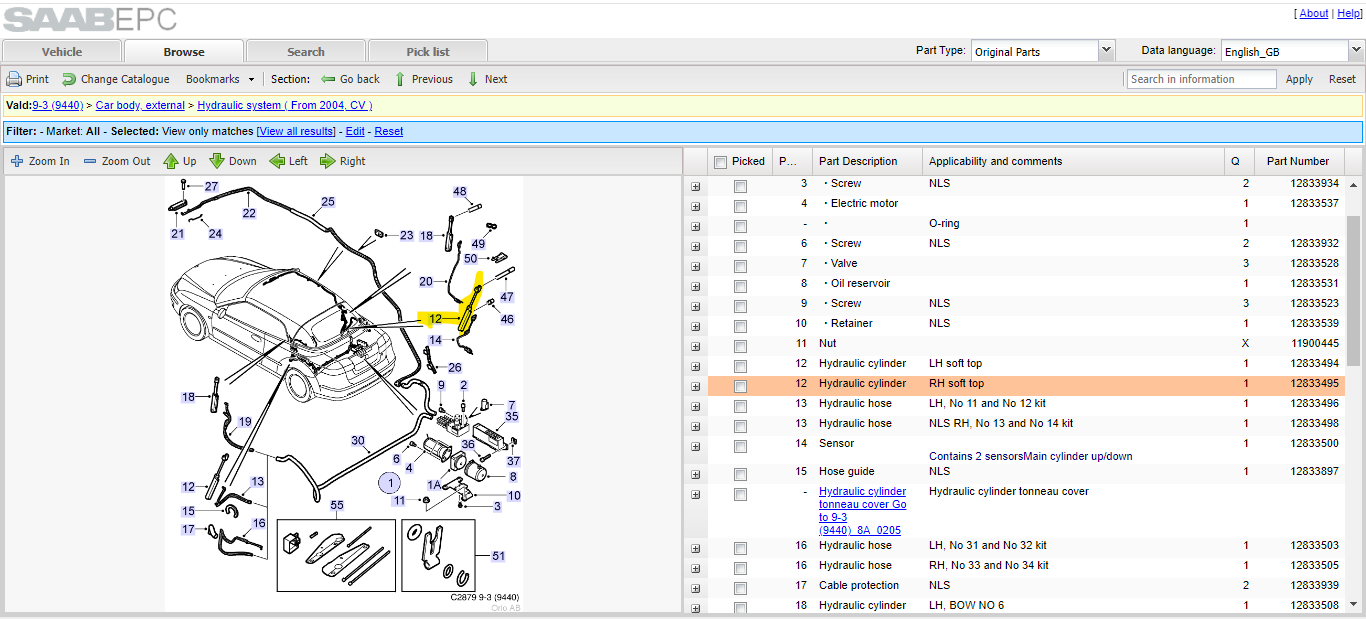Toggle the Picked header checkbox
1366x619 pixels.
pos(720,162)
